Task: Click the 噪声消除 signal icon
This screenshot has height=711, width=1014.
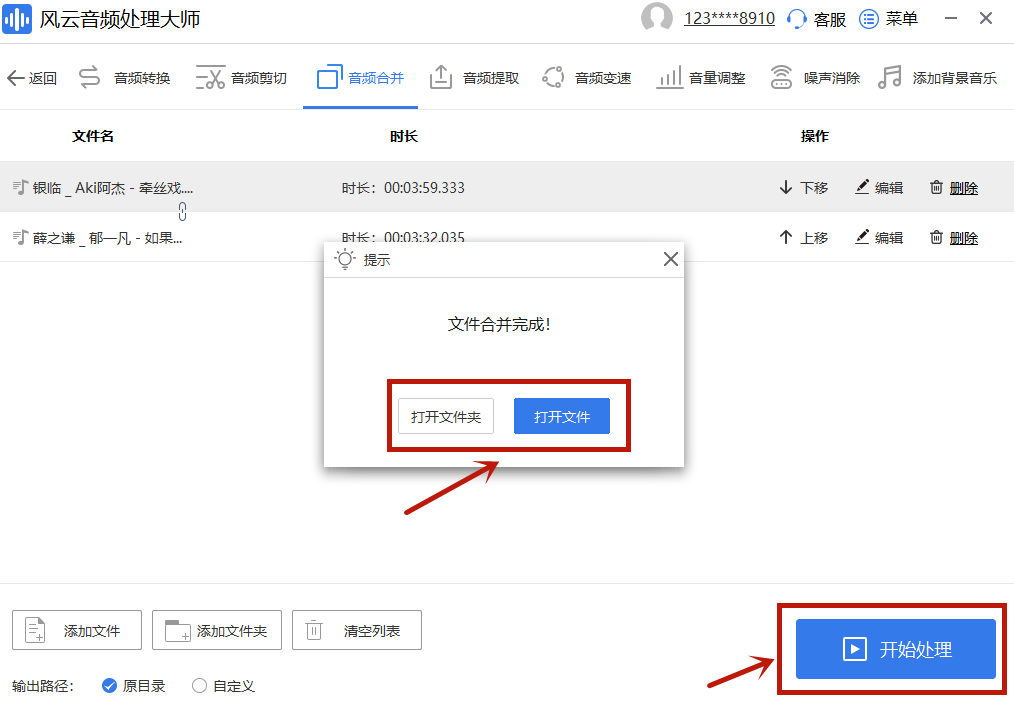Action: click(781, 76)
